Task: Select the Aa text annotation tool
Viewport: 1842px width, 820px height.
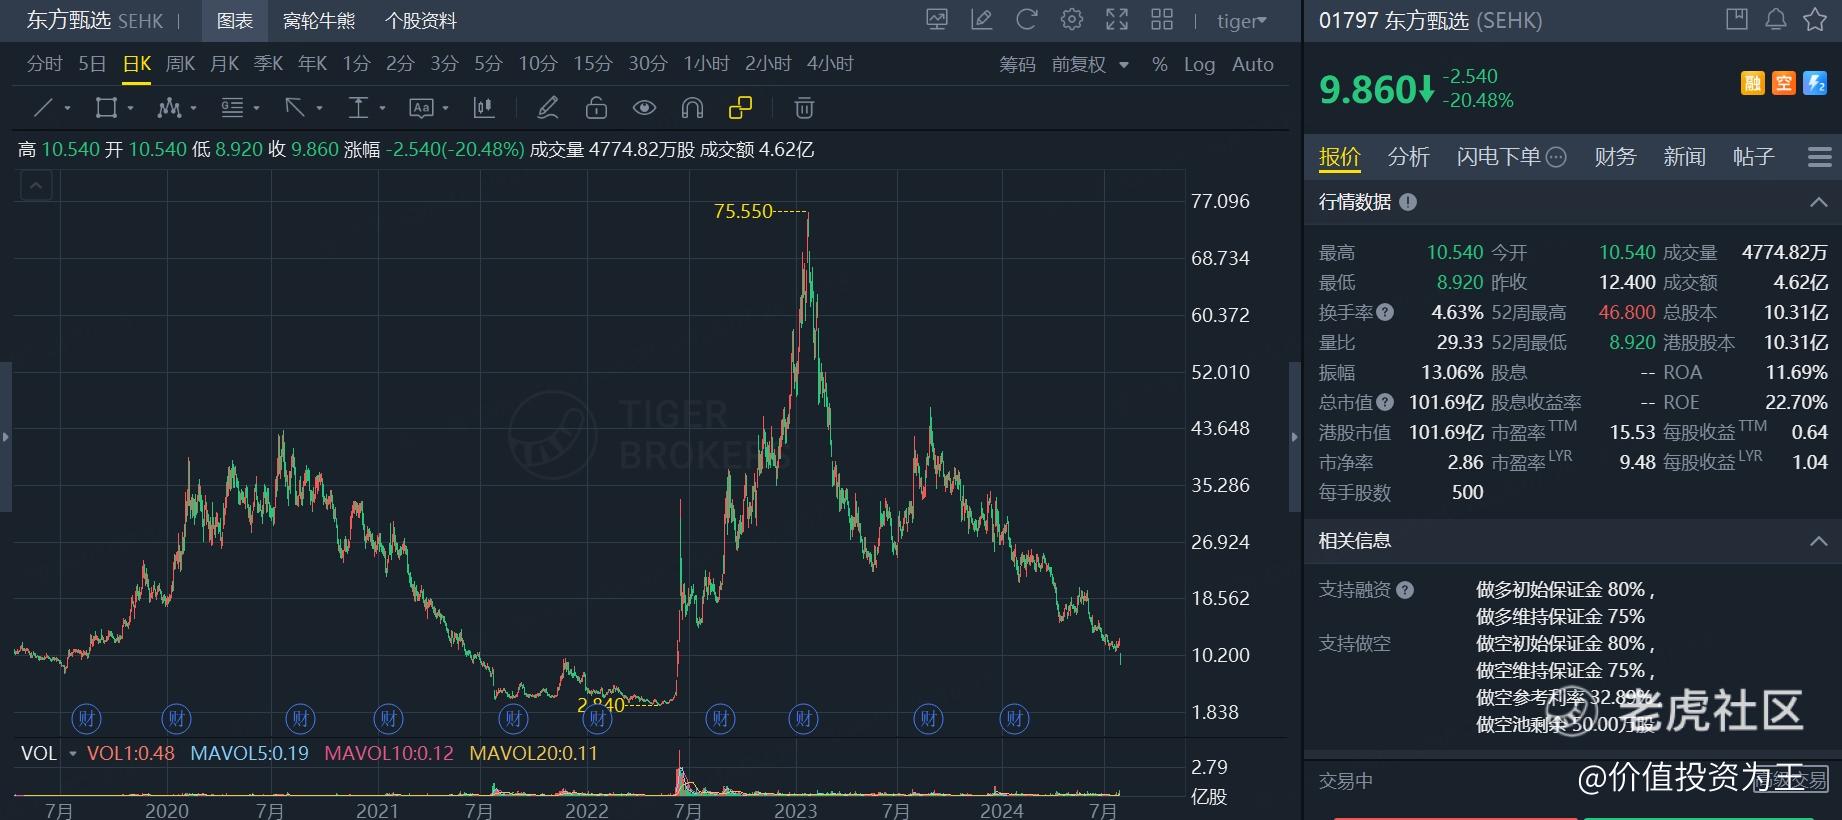Action: tap(421, 108)
